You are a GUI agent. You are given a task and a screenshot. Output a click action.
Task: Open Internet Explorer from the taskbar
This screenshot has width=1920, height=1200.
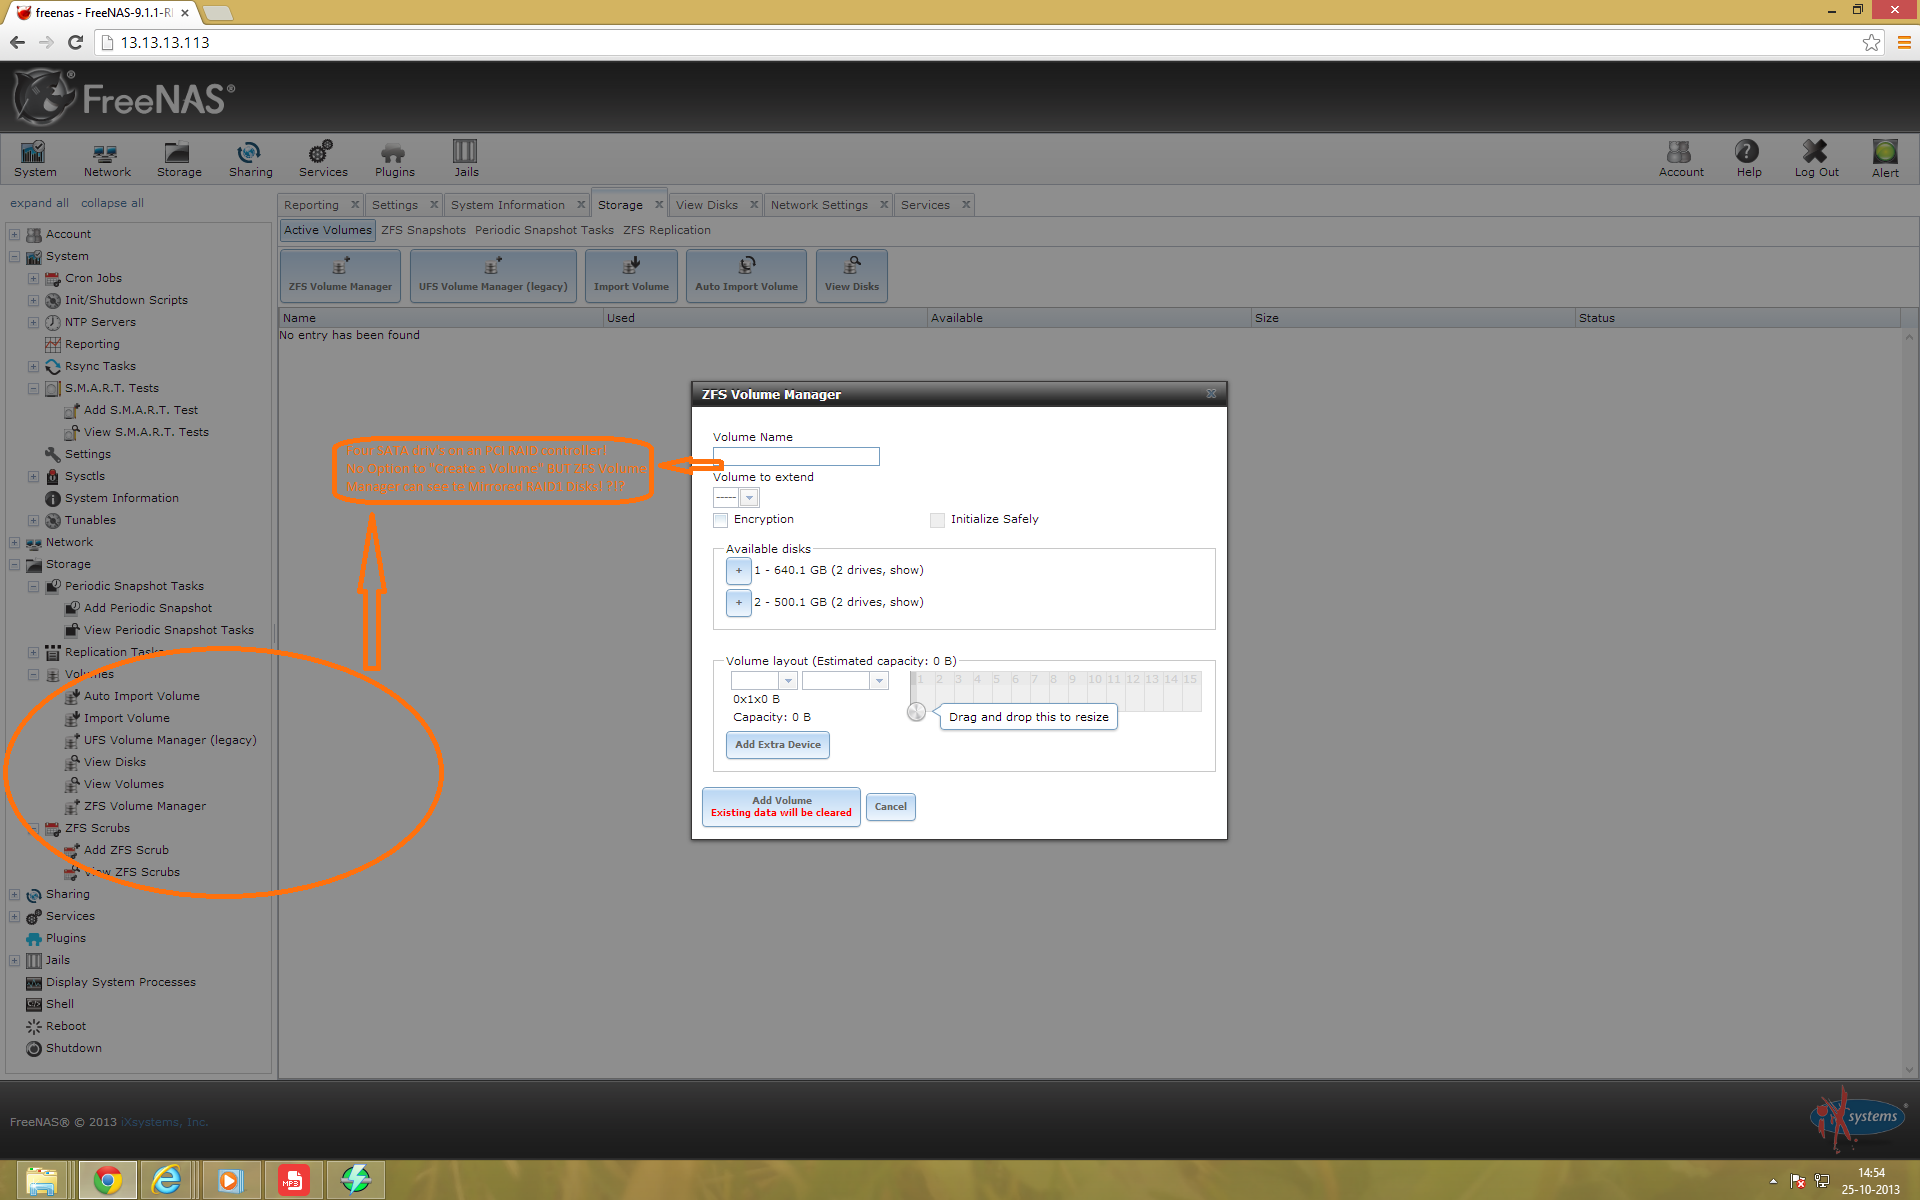click(167, 1180)
